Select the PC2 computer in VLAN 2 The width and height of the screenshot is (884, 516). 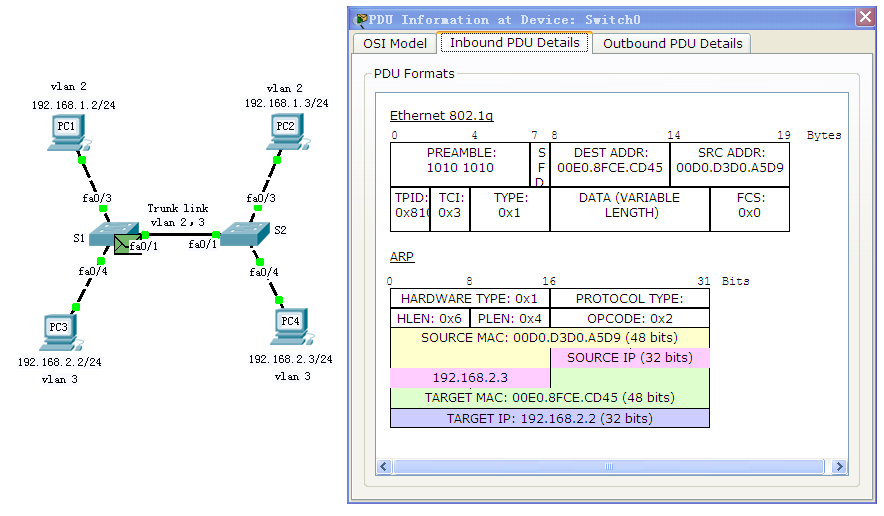(x=286, y=132)
